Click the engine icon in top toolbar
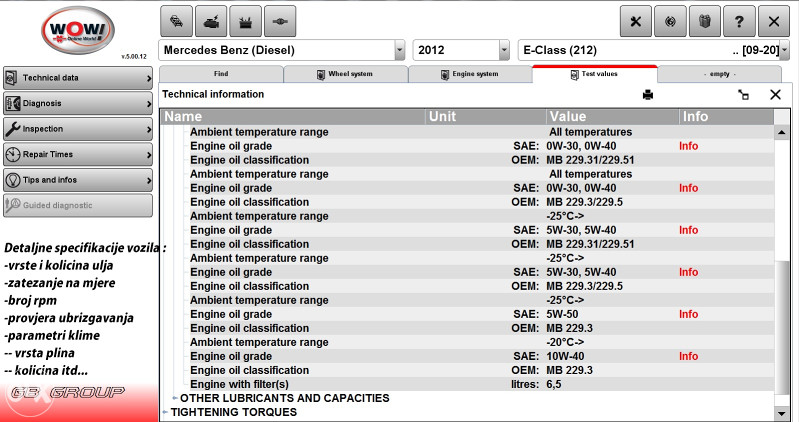 (x=211, y=21)
